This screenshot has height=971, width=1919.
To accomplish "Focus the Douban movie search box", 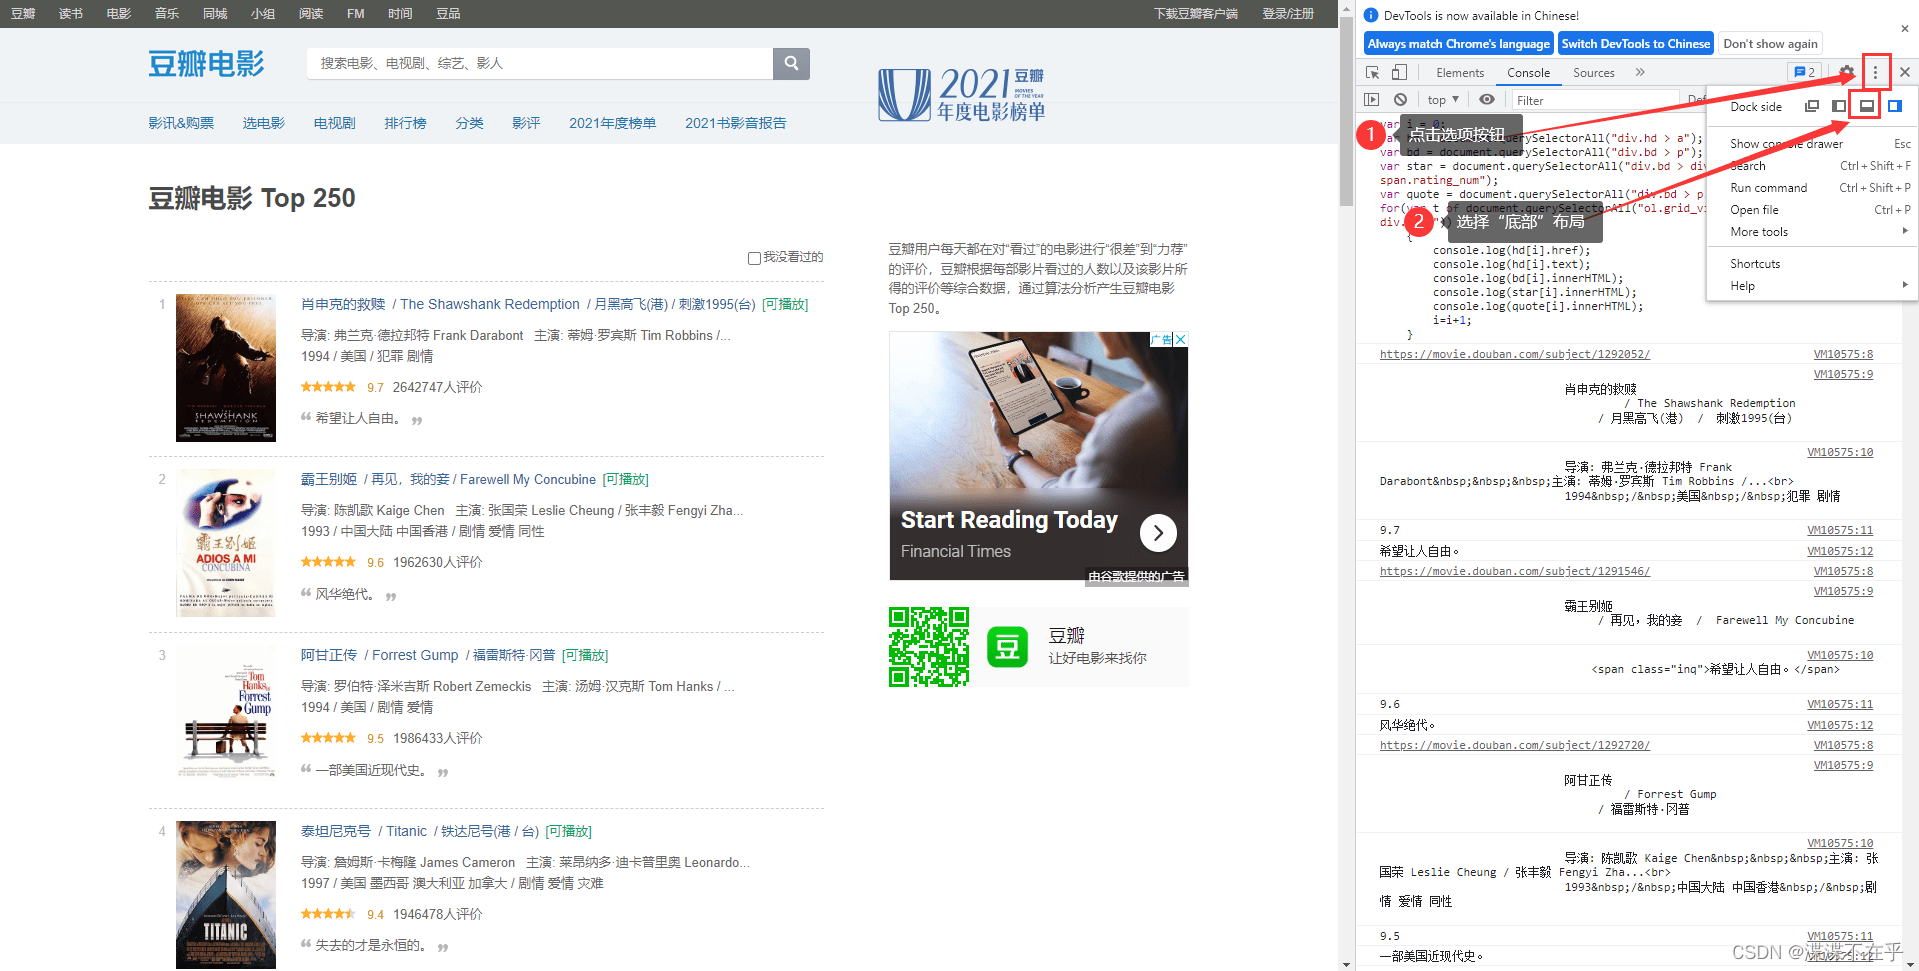I will tap(540, 63).
